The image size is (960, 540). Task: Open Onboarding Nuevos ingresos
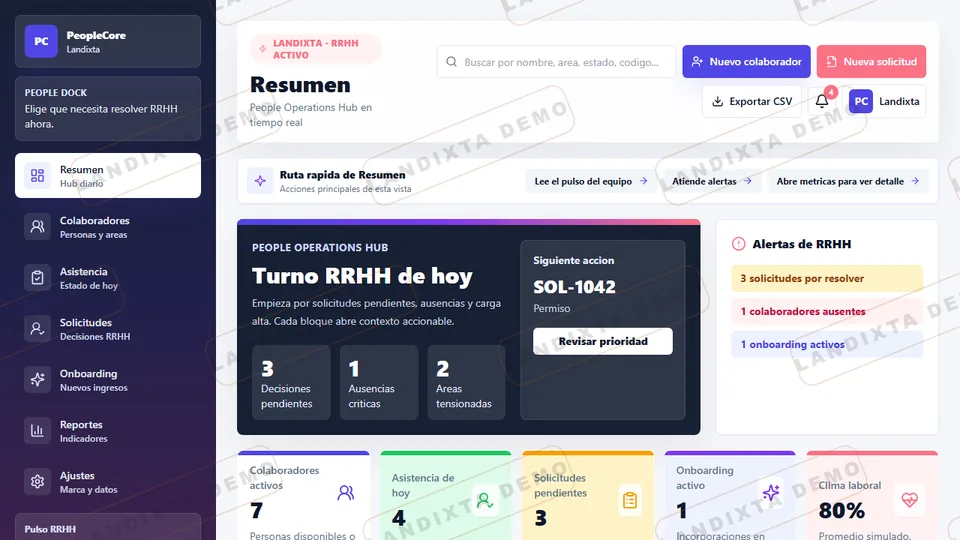coord(108,380)
